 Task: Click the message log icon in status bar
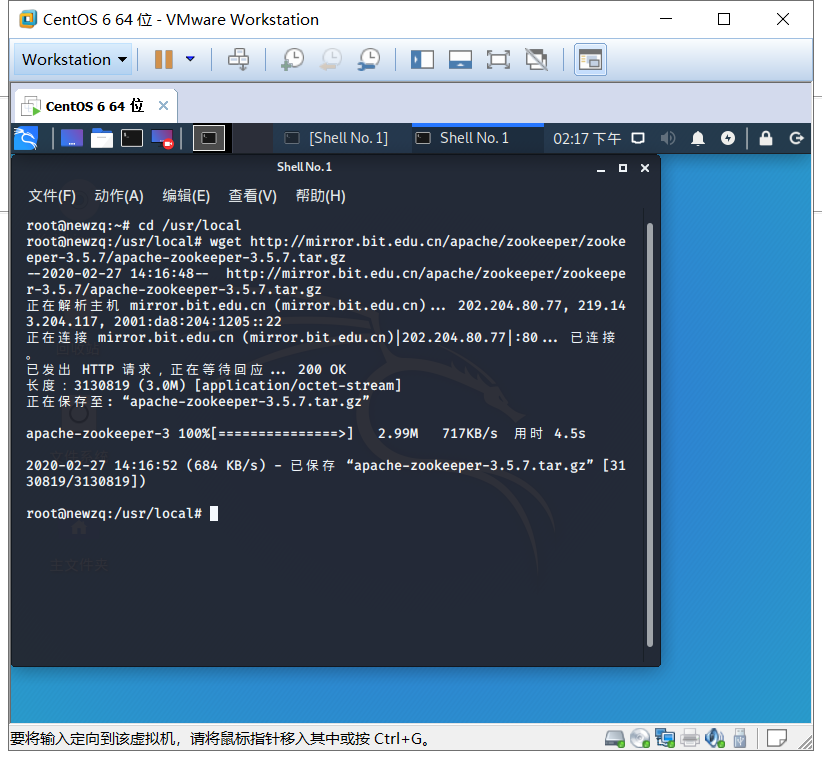click(776, 739)
